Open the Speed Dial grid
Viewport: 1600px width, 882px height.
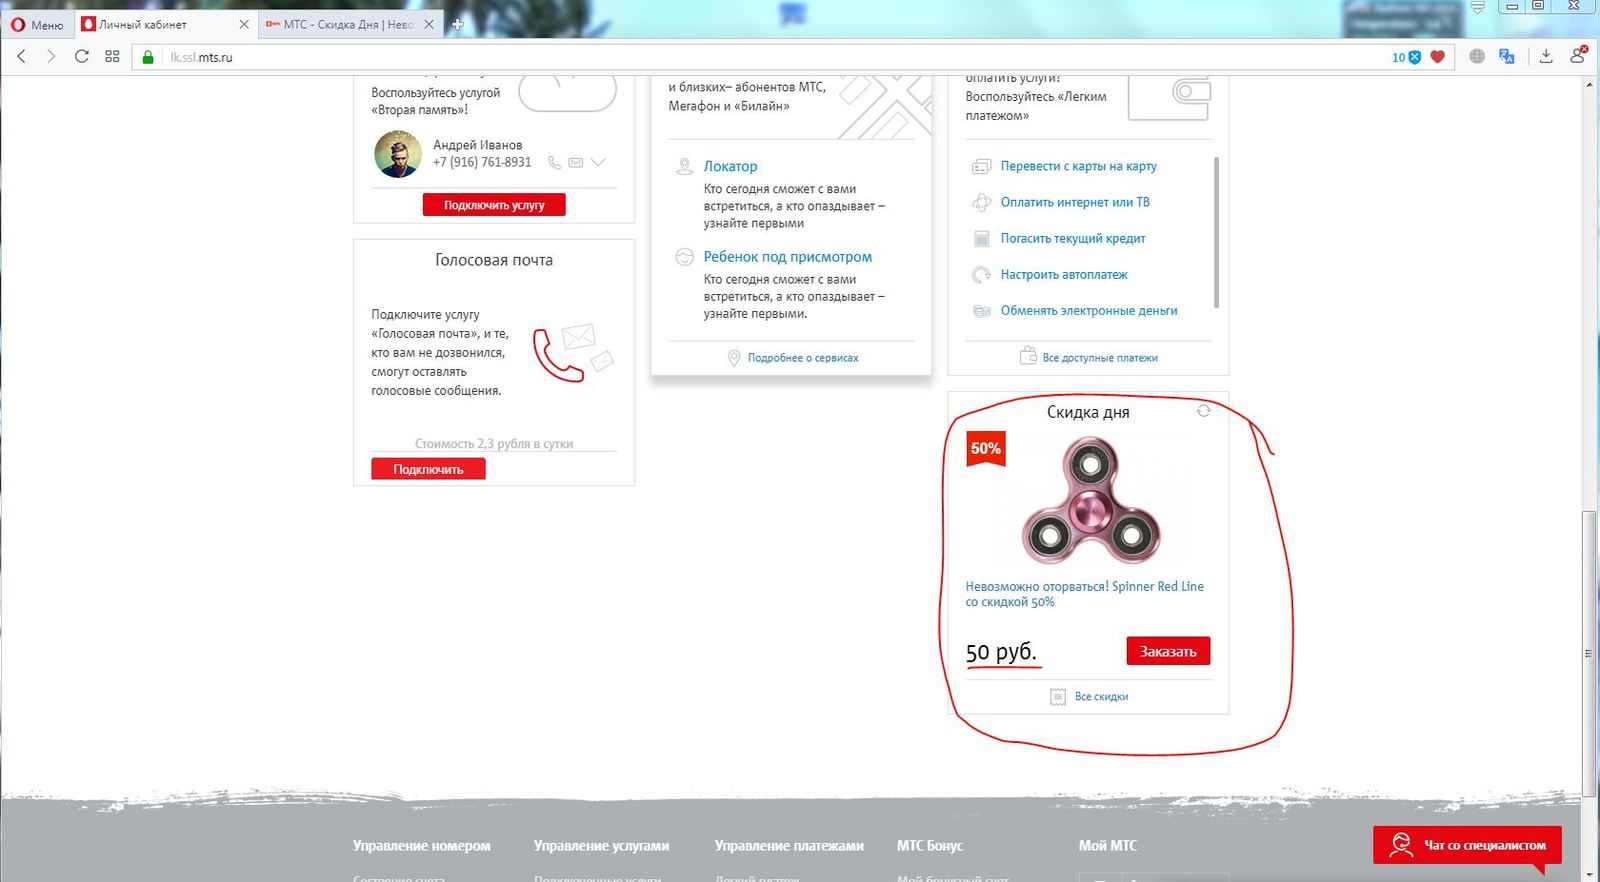pyautogui.click(x=112, y=57)
